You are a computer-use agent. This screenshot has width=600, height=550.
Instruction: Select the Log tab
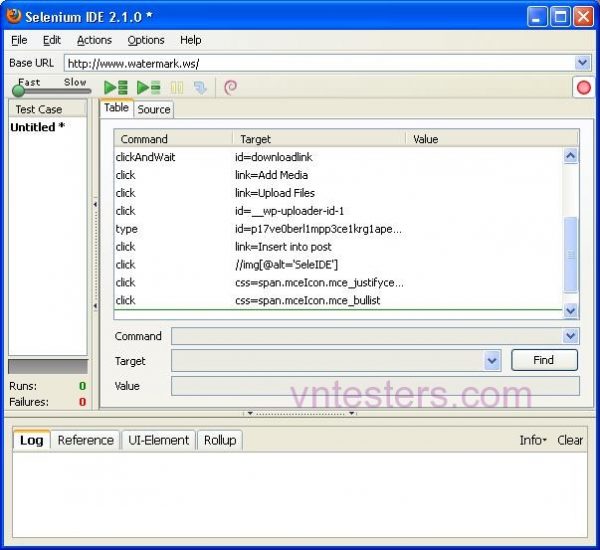[31, 440]
